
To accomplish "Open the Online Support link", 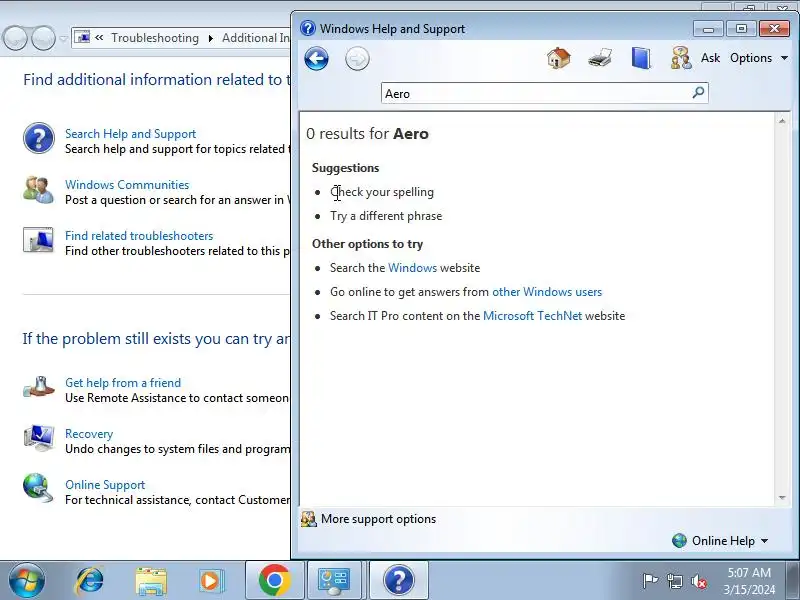I will [105, 485].
